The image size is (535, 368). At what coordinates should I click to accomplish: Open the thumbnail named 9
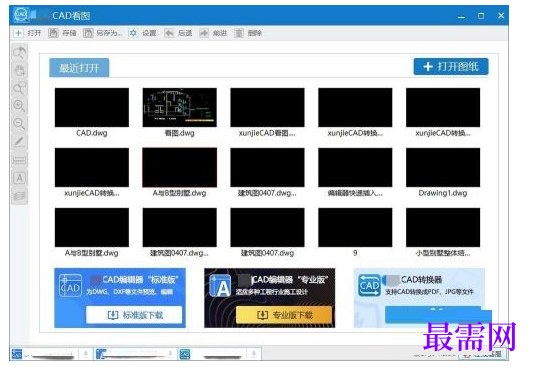355,227
